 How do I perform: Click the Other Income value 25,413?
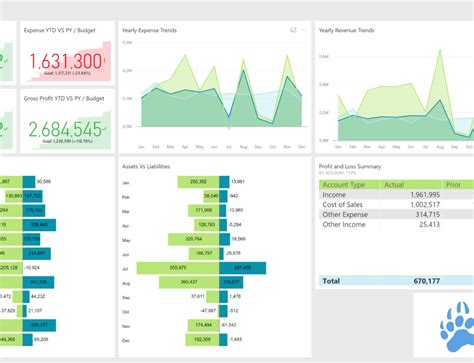[x=430, y=225]
